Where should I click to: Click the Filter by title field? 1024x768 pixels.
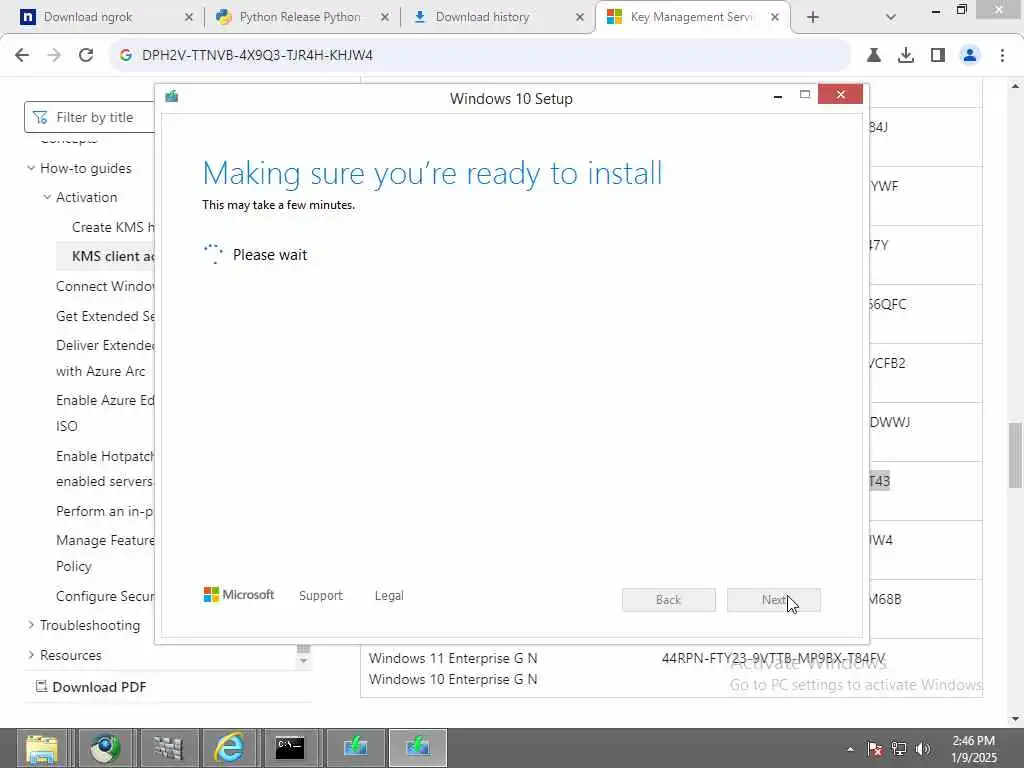(x=89, y=118)
